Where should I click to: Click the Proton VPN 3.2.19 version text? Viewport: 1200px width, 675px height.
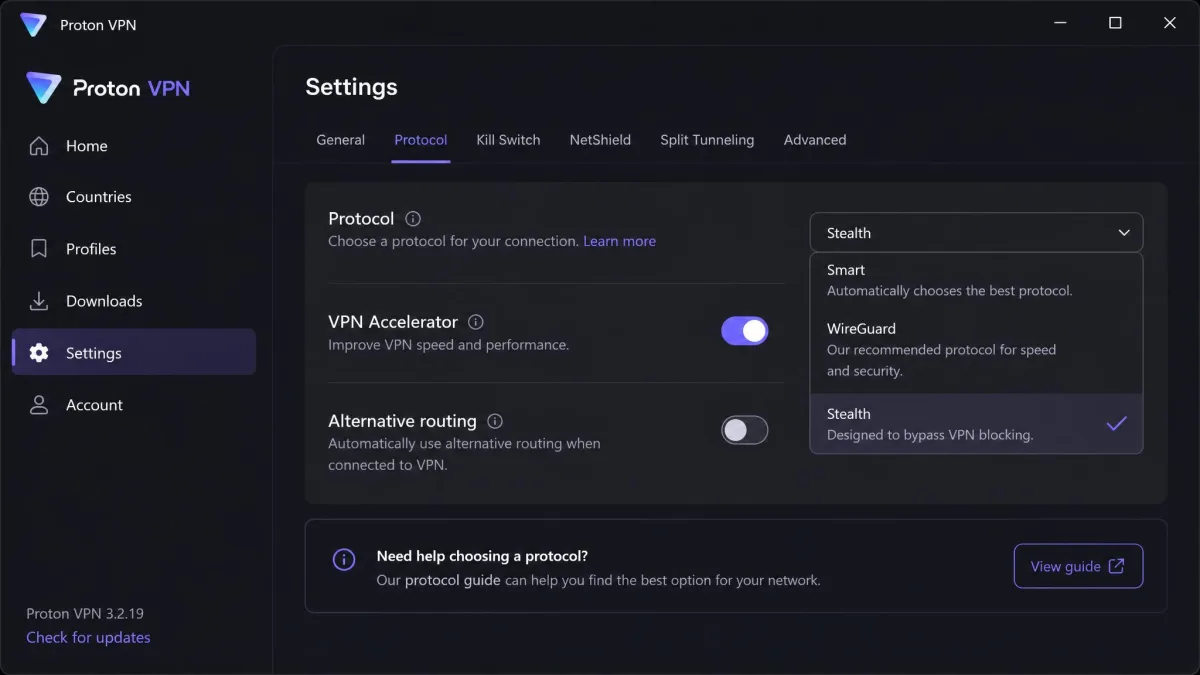pos(85,613)
